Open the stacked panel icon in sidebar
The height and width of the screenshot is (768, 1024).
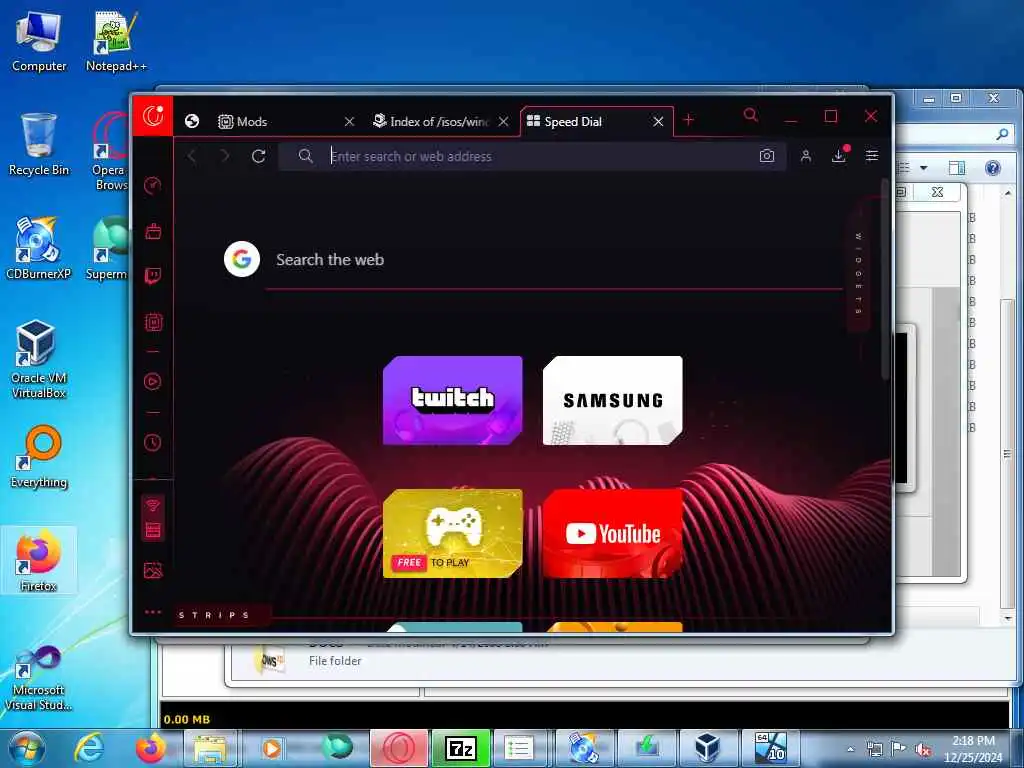[153, 530]
